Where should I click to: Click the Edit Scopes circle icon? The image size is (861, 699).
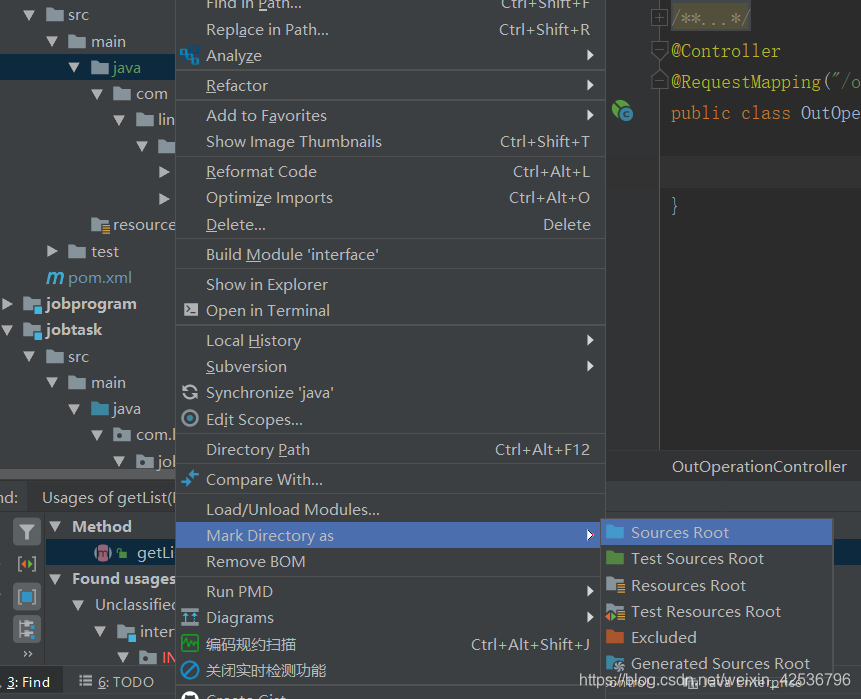click(190, 418)
